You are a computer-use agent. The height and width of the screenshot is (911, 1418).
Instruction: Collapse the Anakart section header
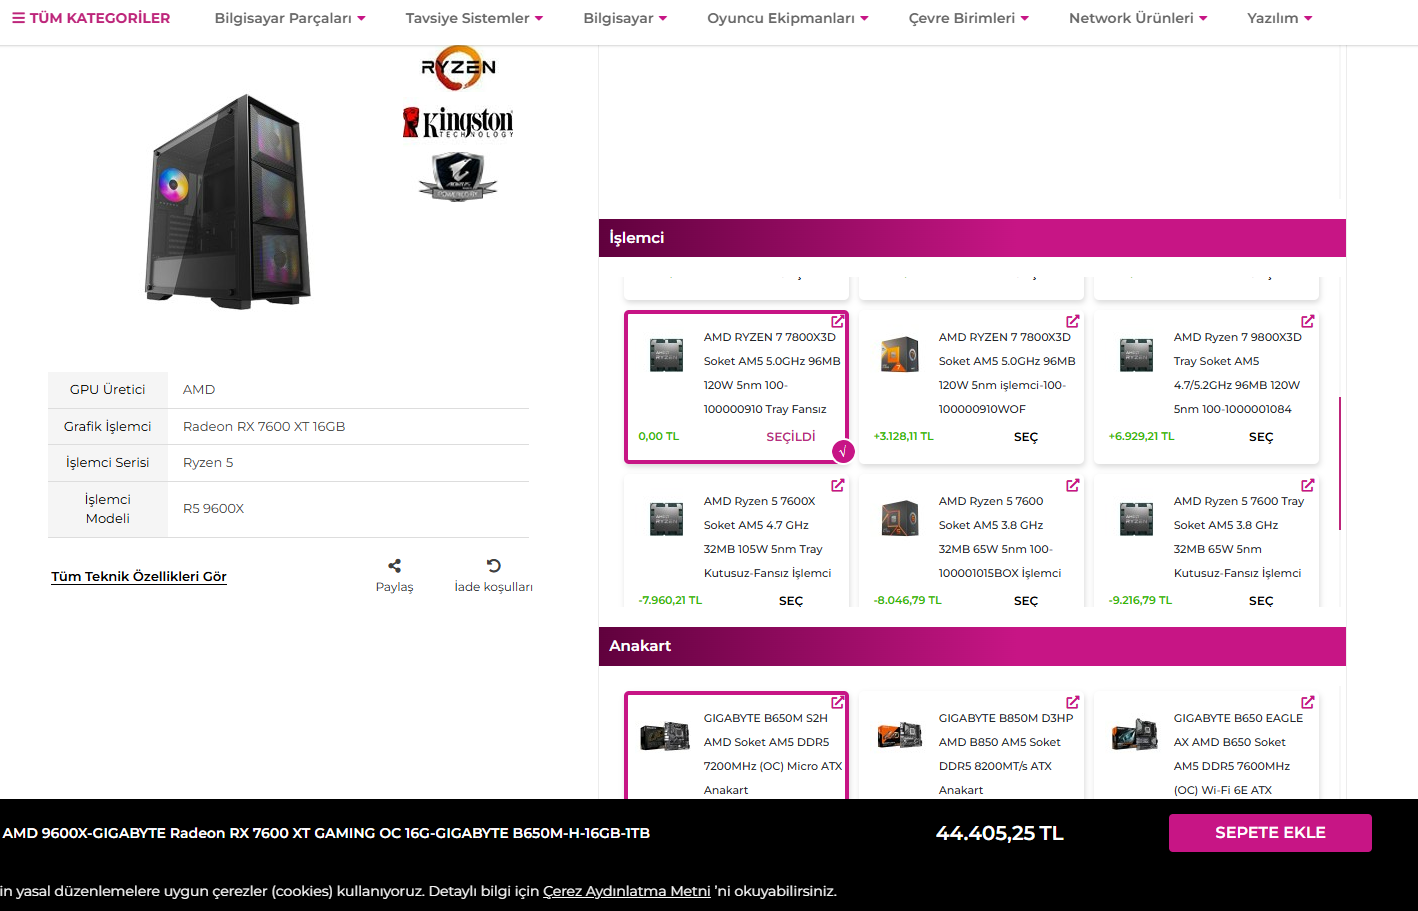[972, 646]
